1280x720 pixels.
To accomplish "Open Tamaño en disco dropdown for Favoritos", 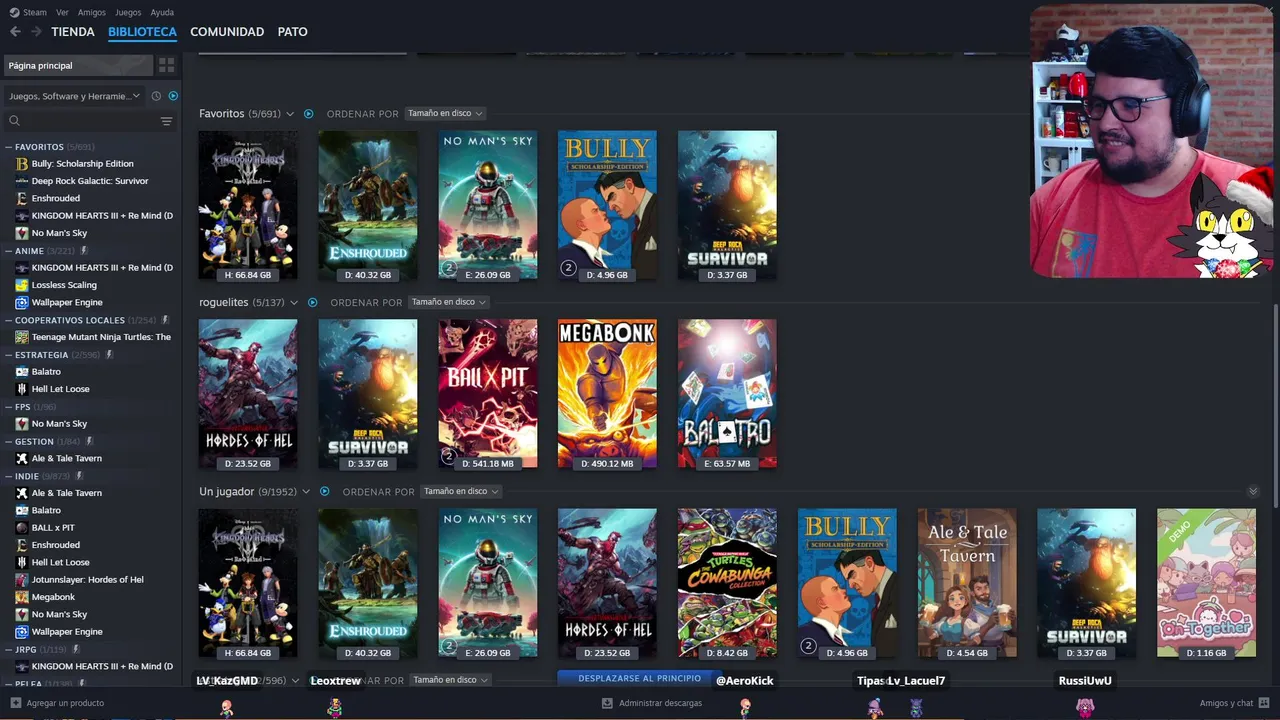I will coord(445,114).
